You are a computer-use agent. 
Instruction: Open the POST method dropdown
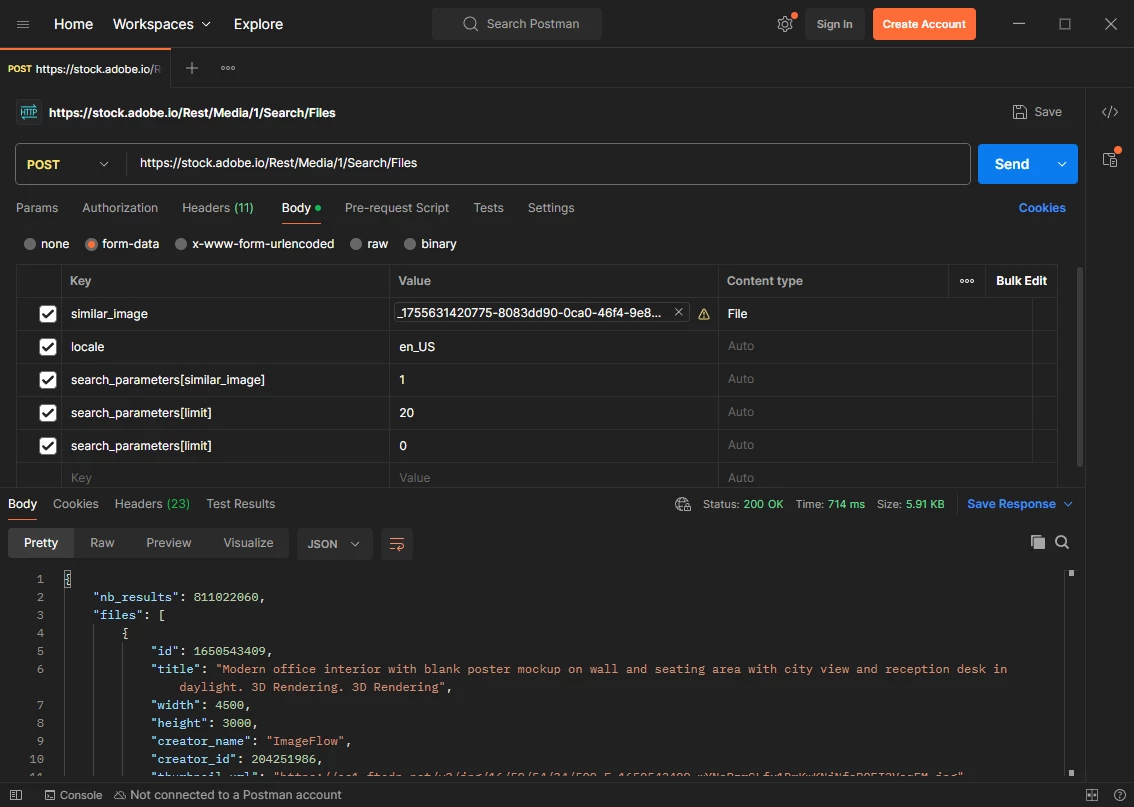[68, 164]
